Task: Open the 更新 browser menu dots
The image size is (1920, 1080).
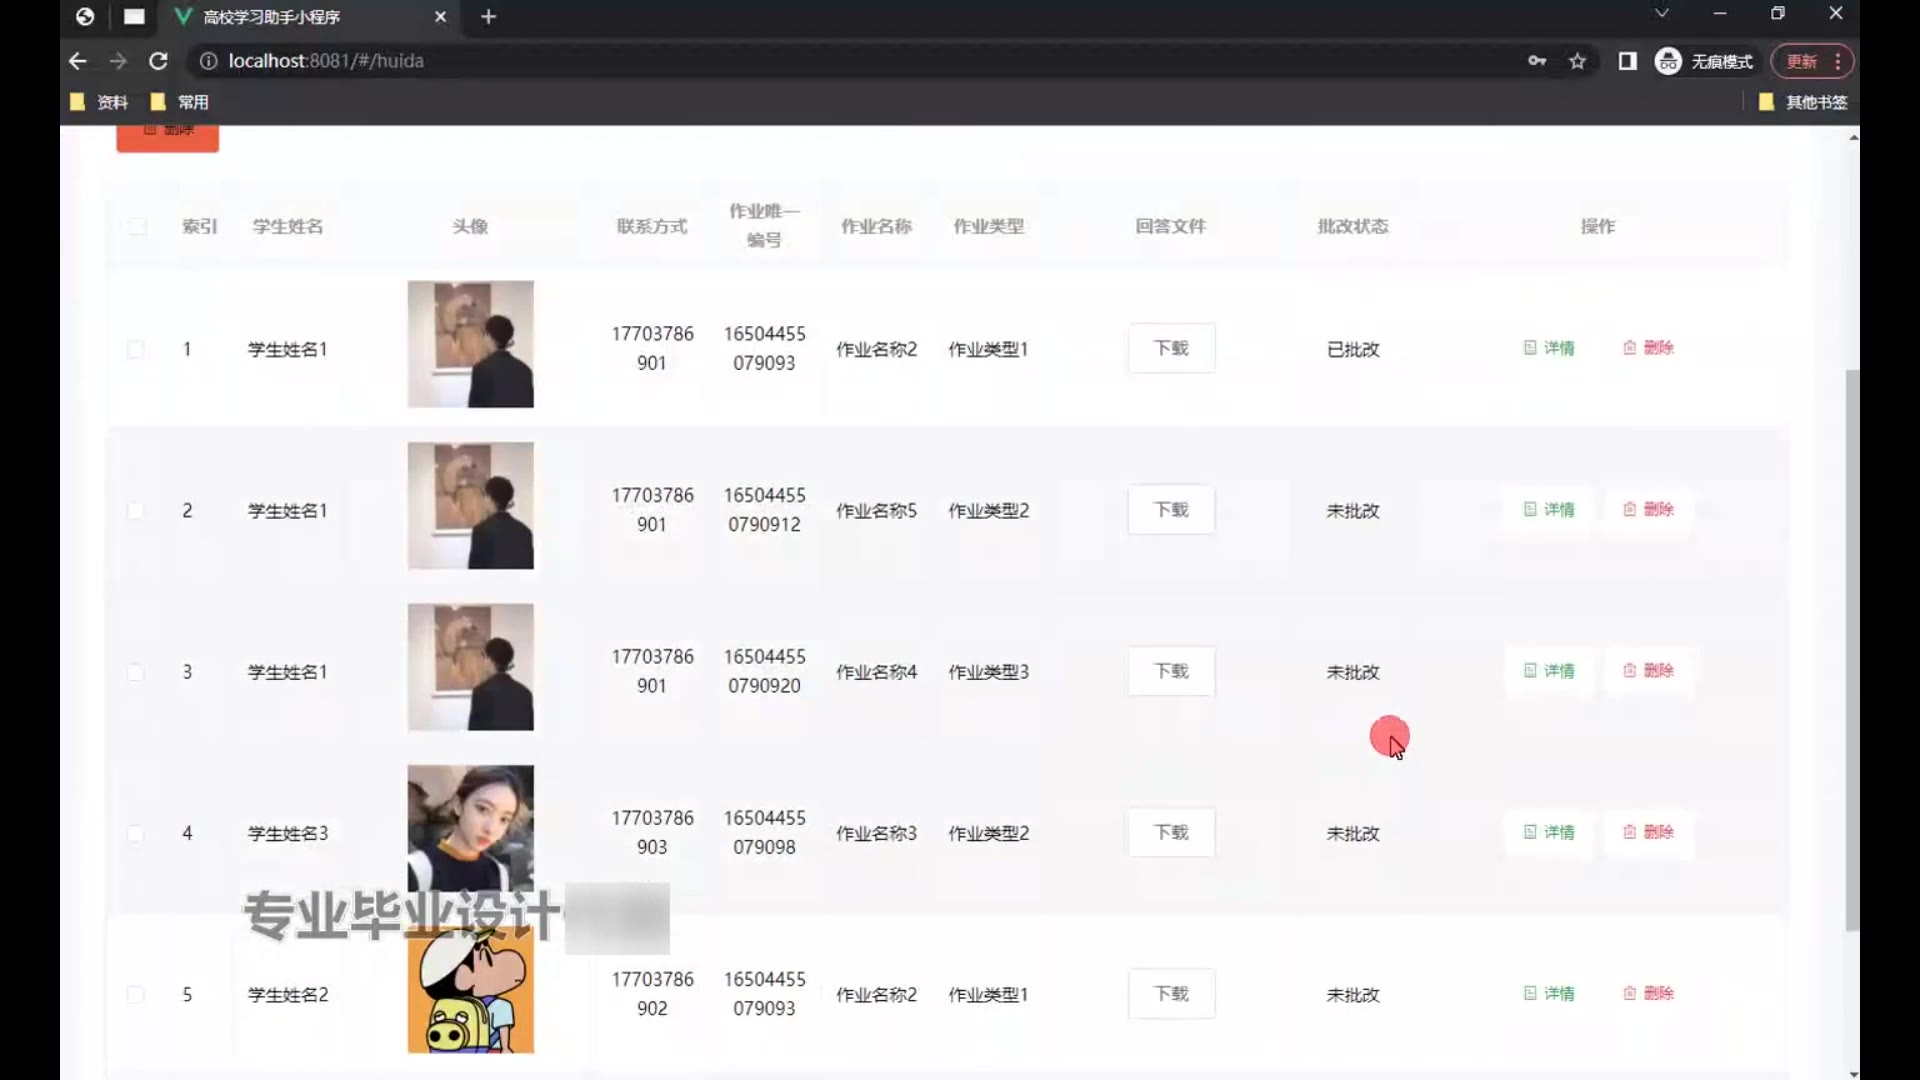Action: (1837, 61)
